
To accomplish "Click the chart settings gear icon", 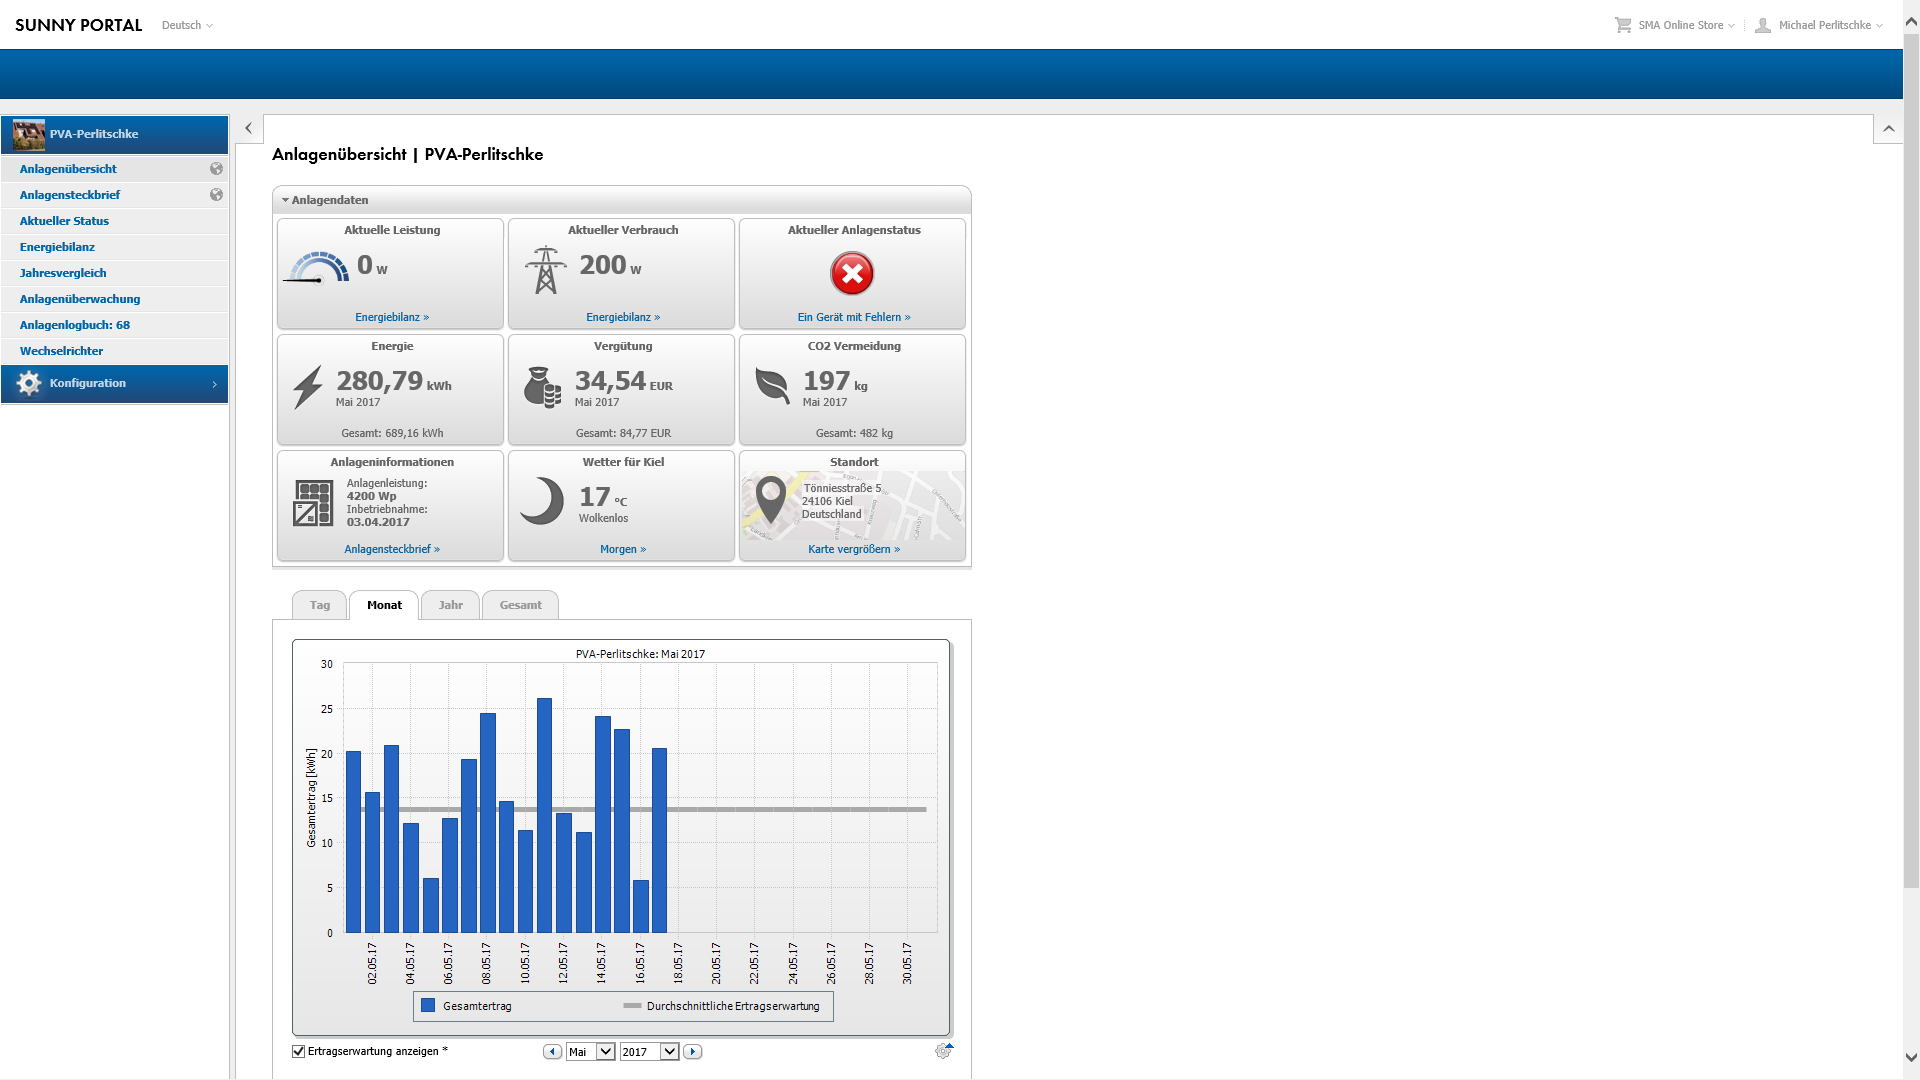I will [943, 1051].
